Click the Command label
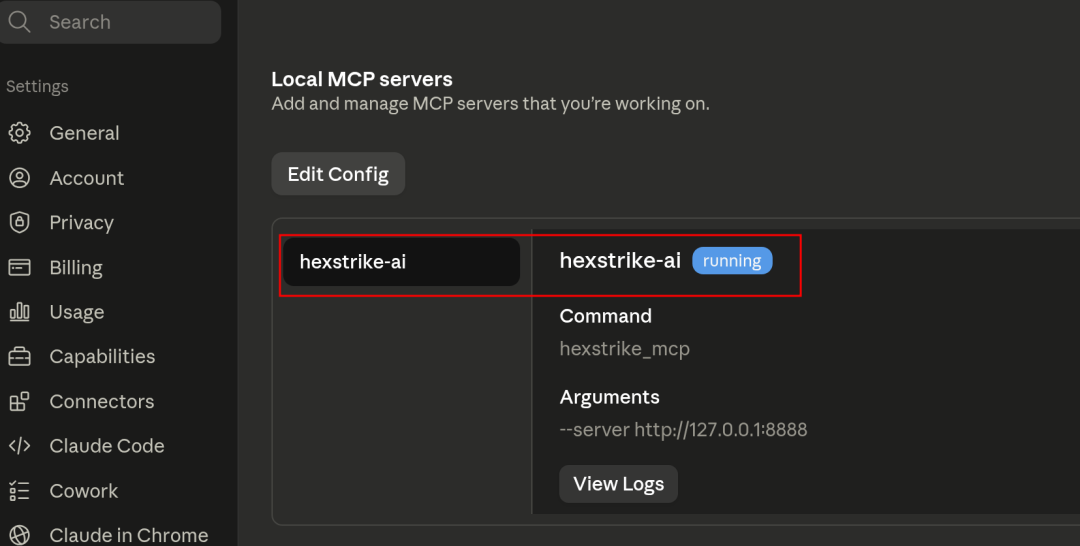 coord(605,316)
